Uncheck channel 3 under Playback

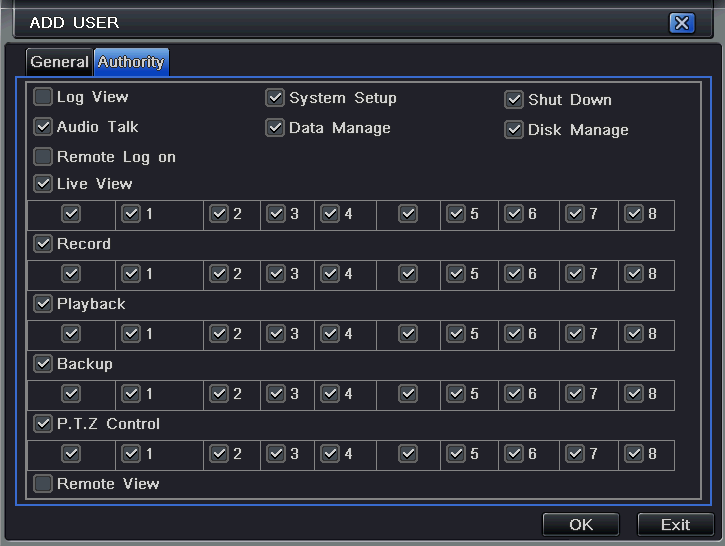tap(276, 334)
